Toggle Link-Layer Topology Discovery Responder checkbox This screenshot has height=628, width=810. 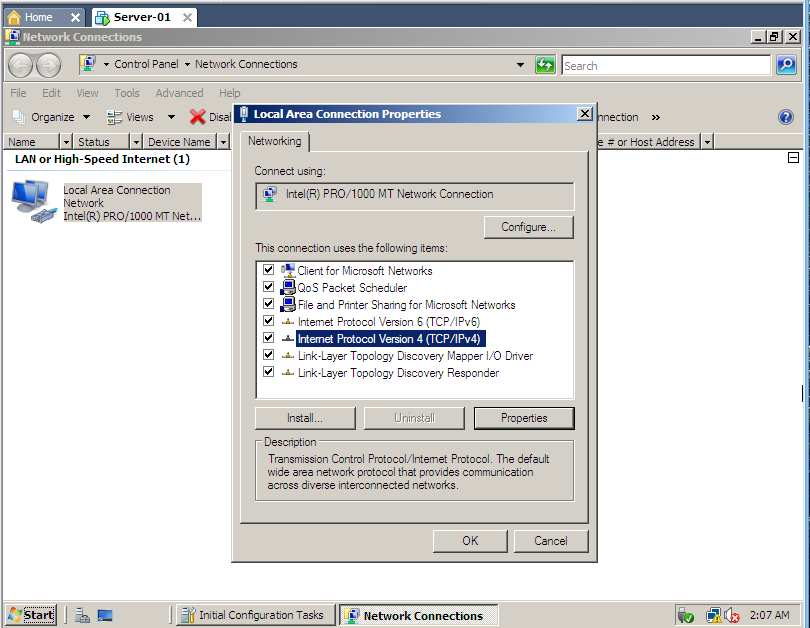coord(268,372)
